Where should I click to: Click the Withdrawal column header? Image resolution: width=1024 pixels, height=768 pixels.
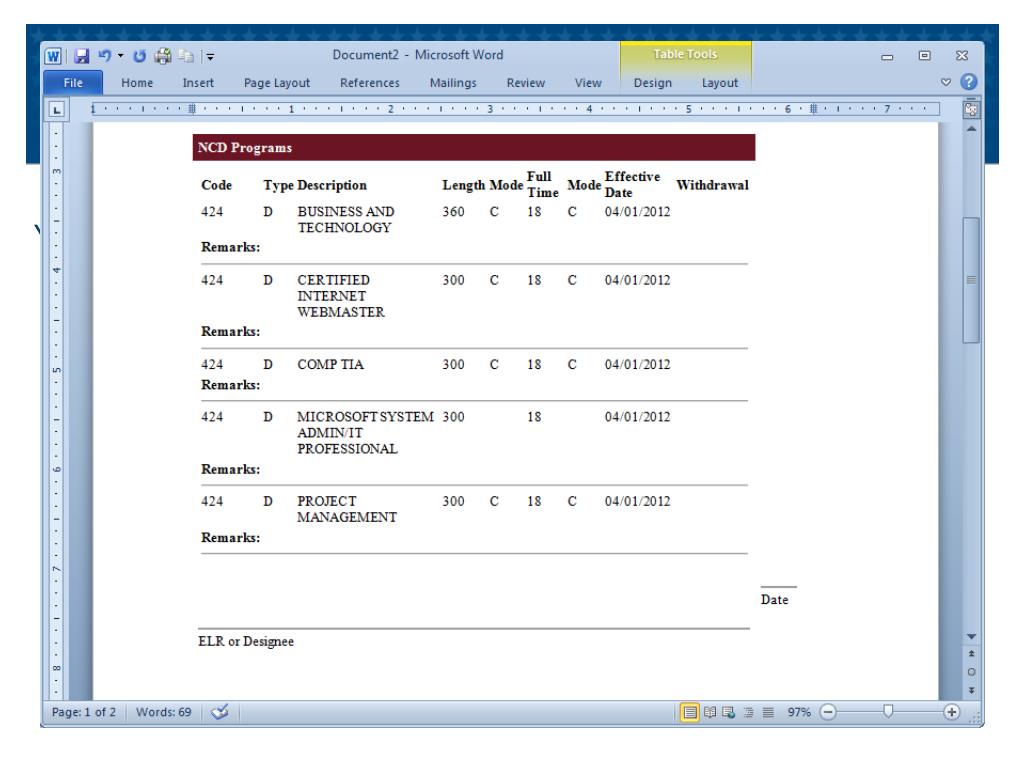(712, 185)
